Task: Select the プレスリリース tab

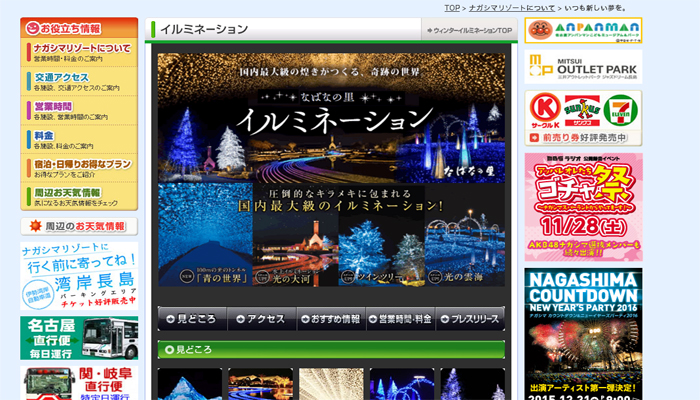Action: pos(471,319)
